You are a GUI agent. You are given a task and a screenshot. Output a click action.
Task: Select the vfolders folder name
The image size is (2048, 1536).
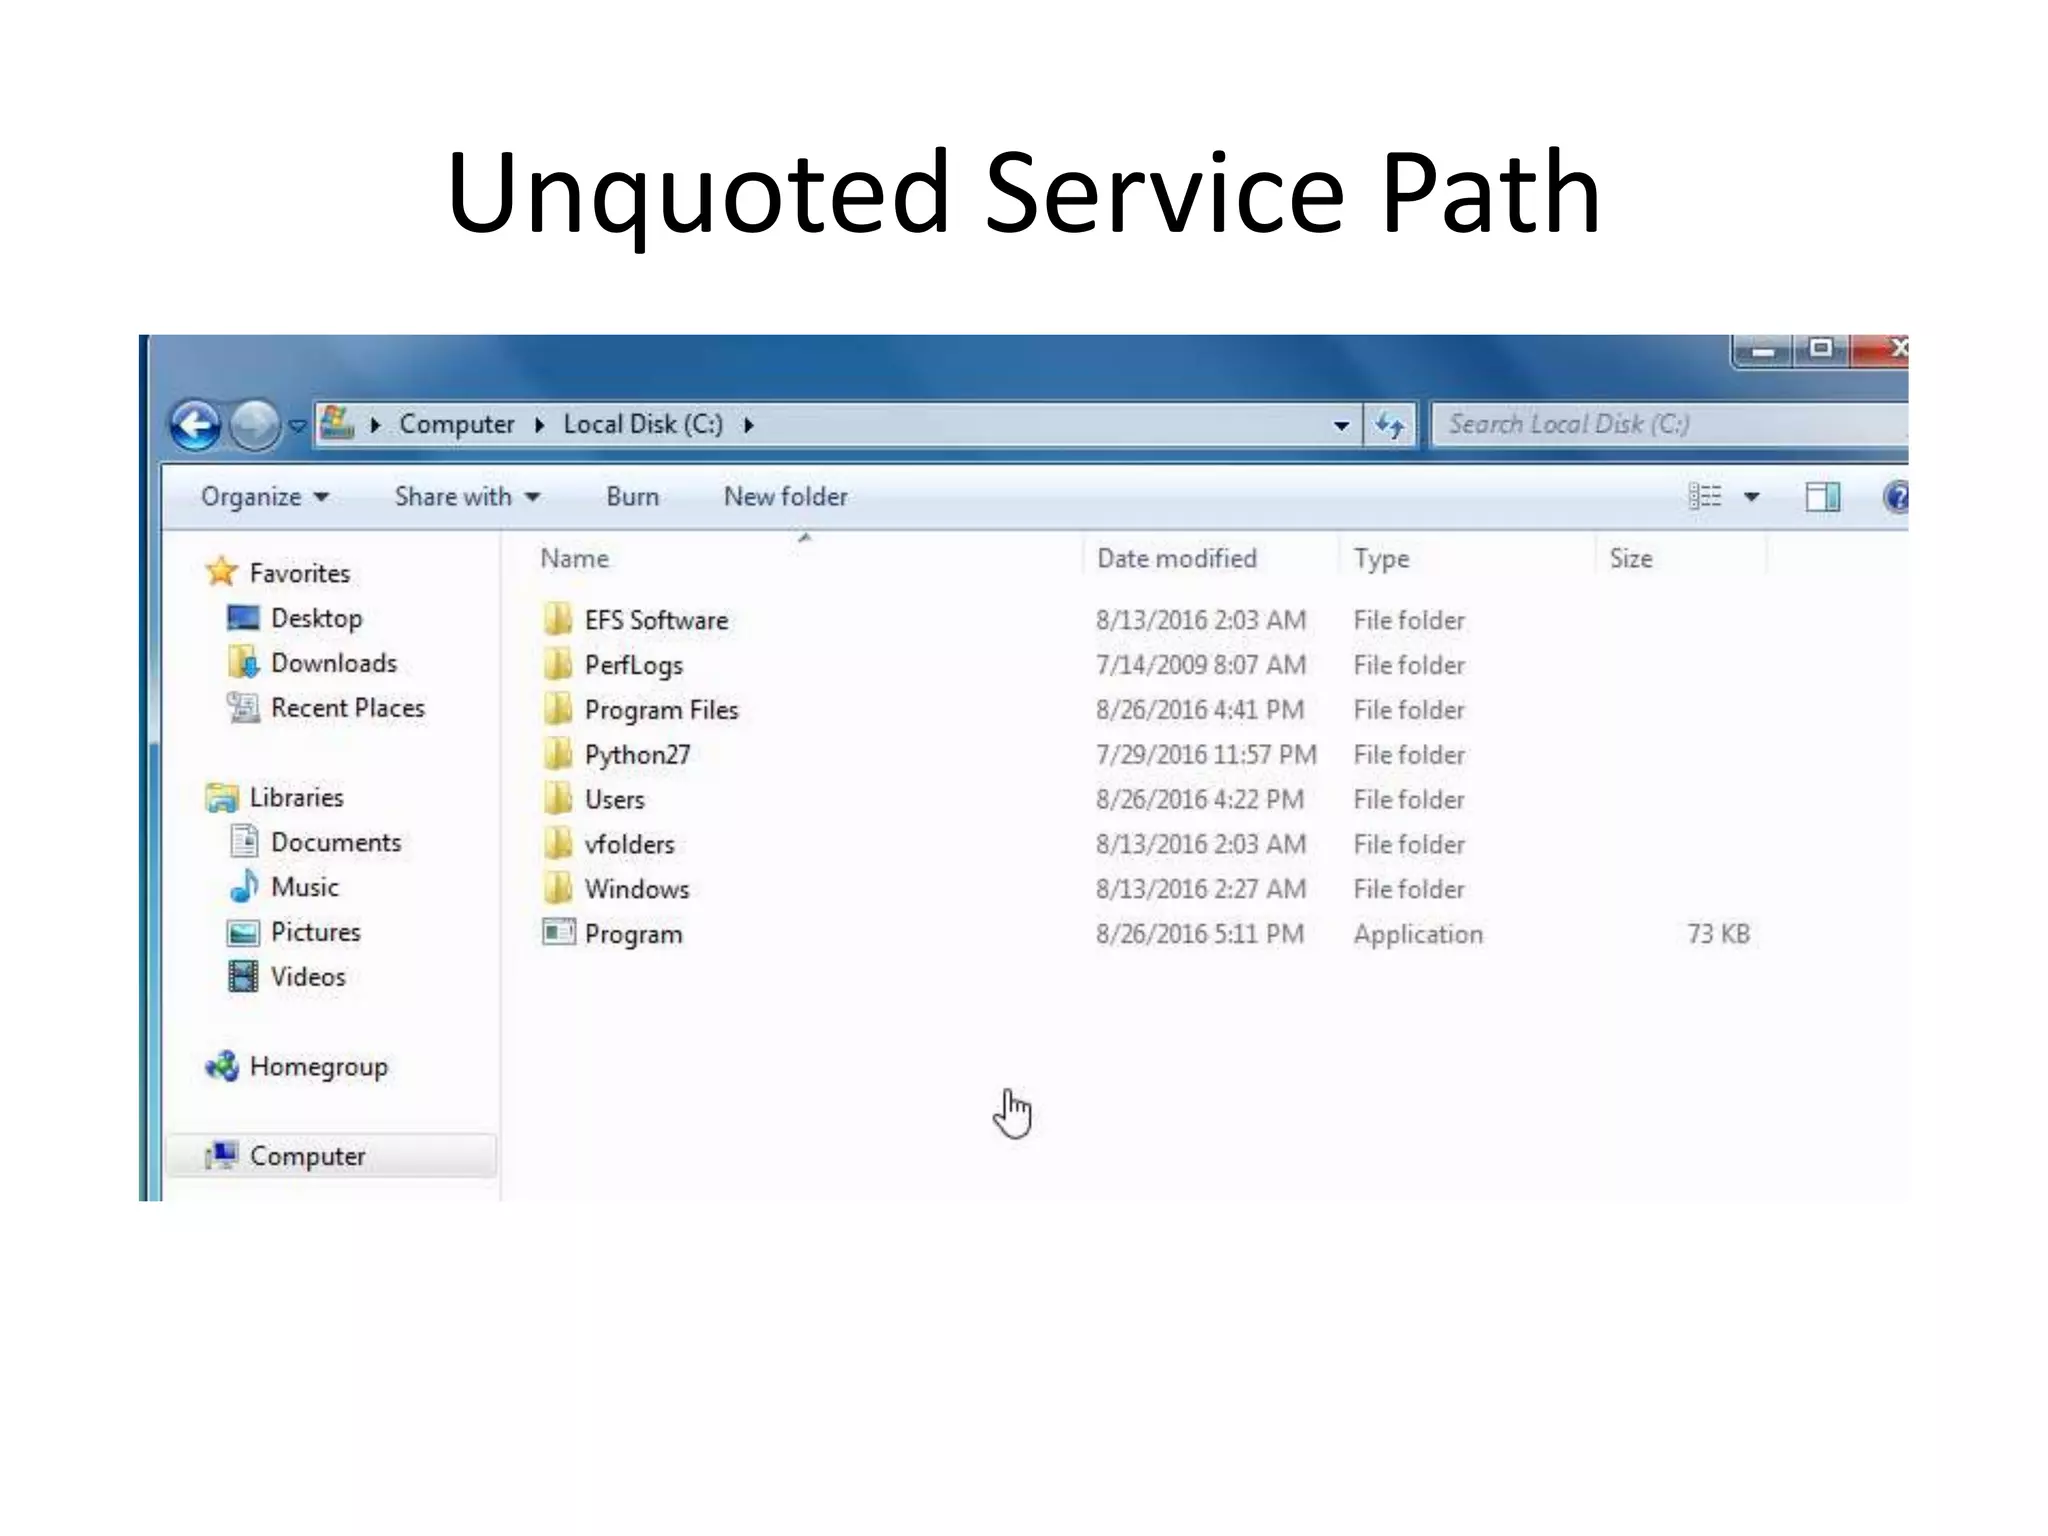pyautogui.click(x=629, y=844)
